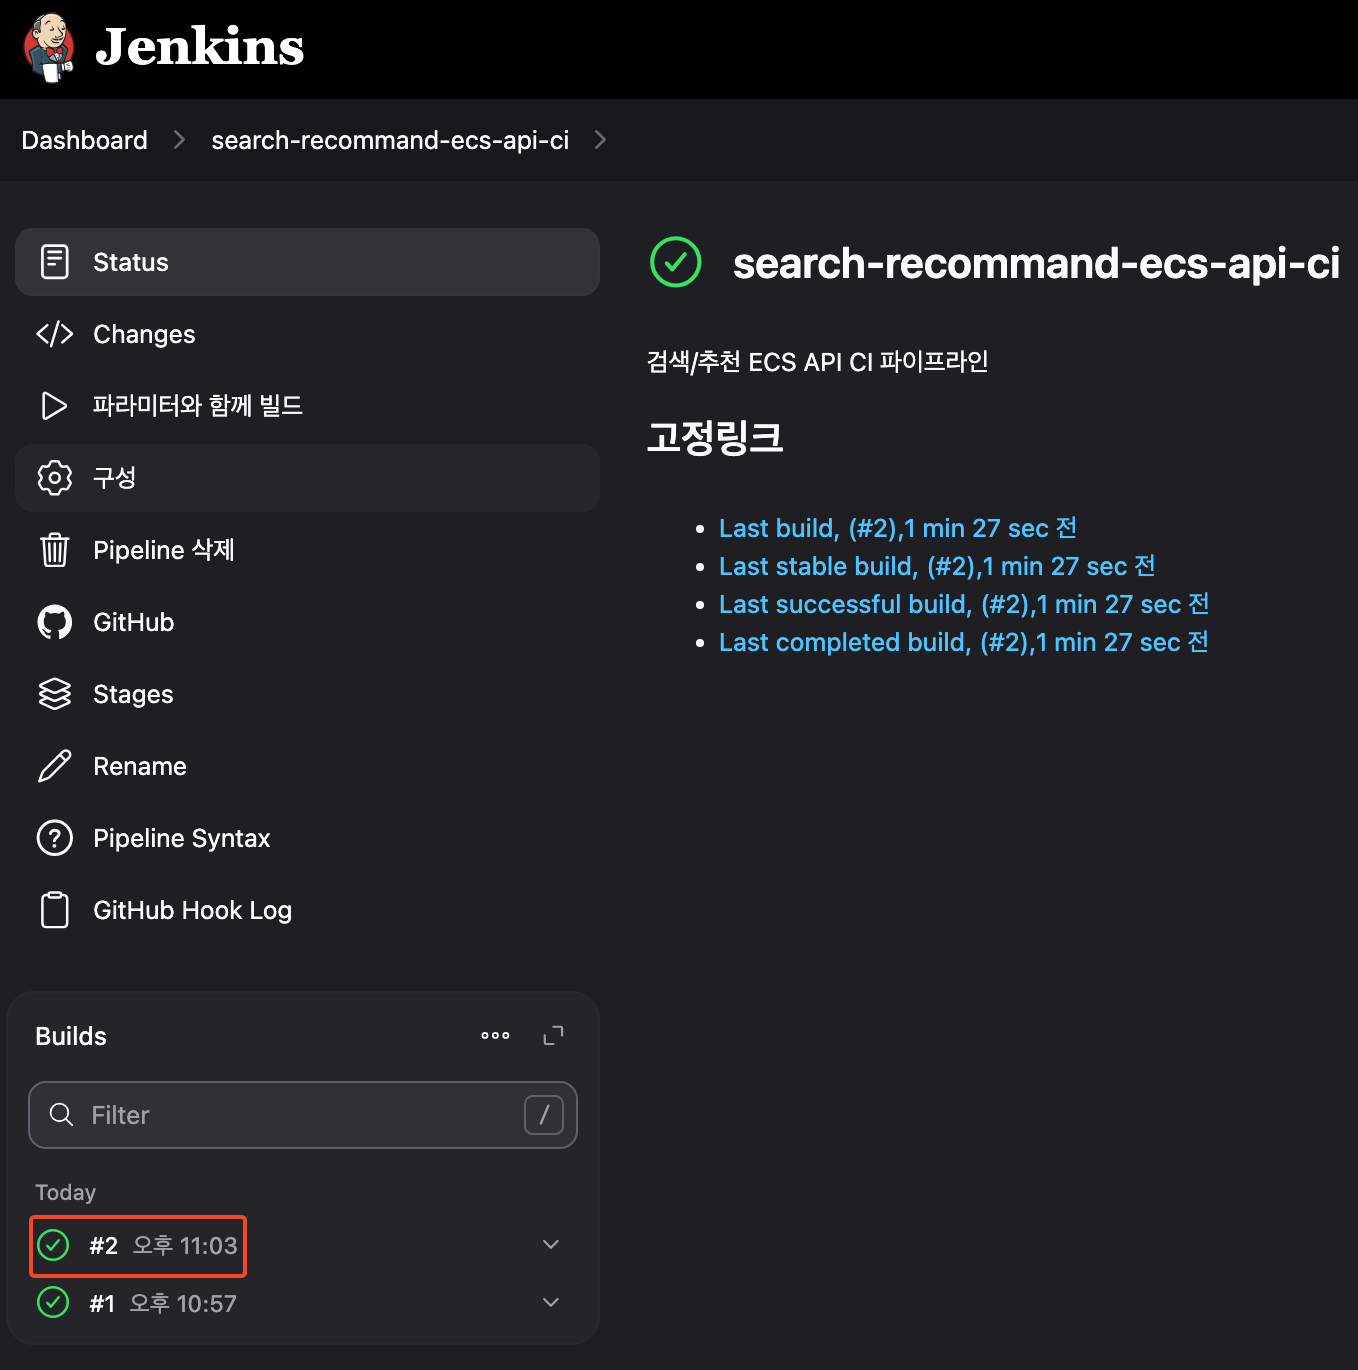Click the 구성 gear icon
Image resolution: width=1358 pixels, height=1370 pixels.
pyautogui.click(x=55, y=478)
